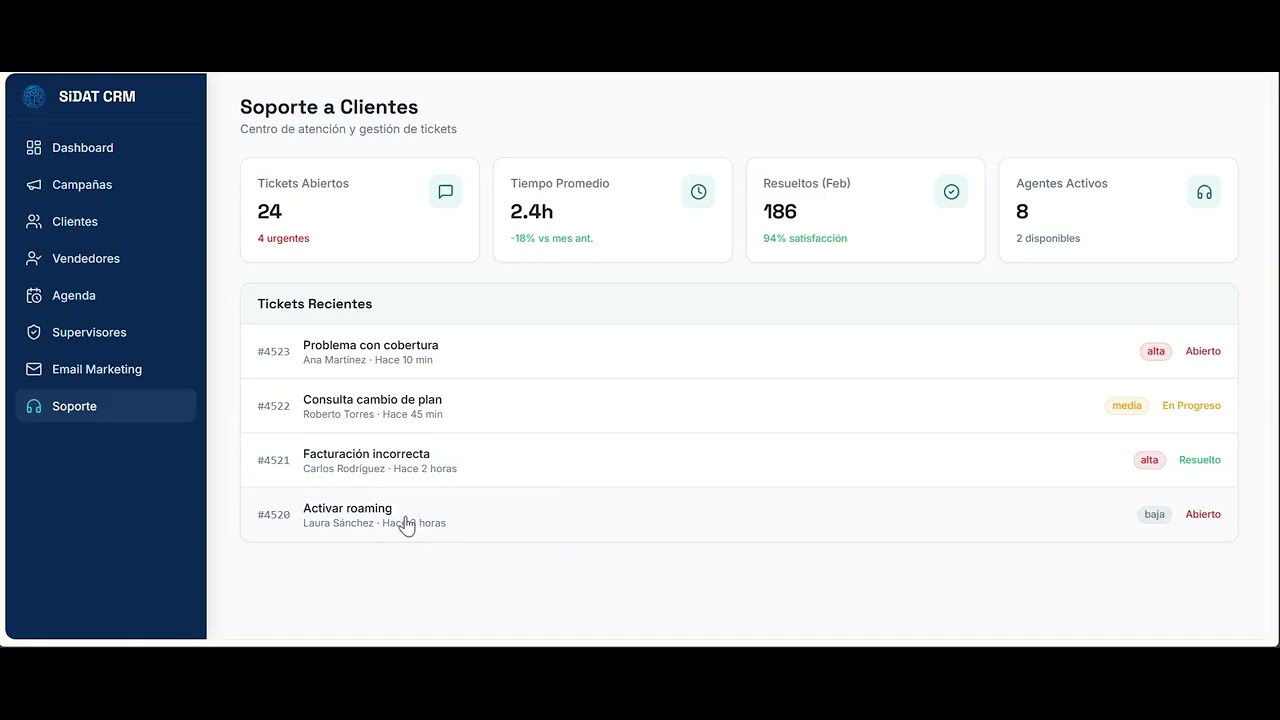Select Supervisores in the sidebar
The image size is (1280, 720).
point(106,332)
